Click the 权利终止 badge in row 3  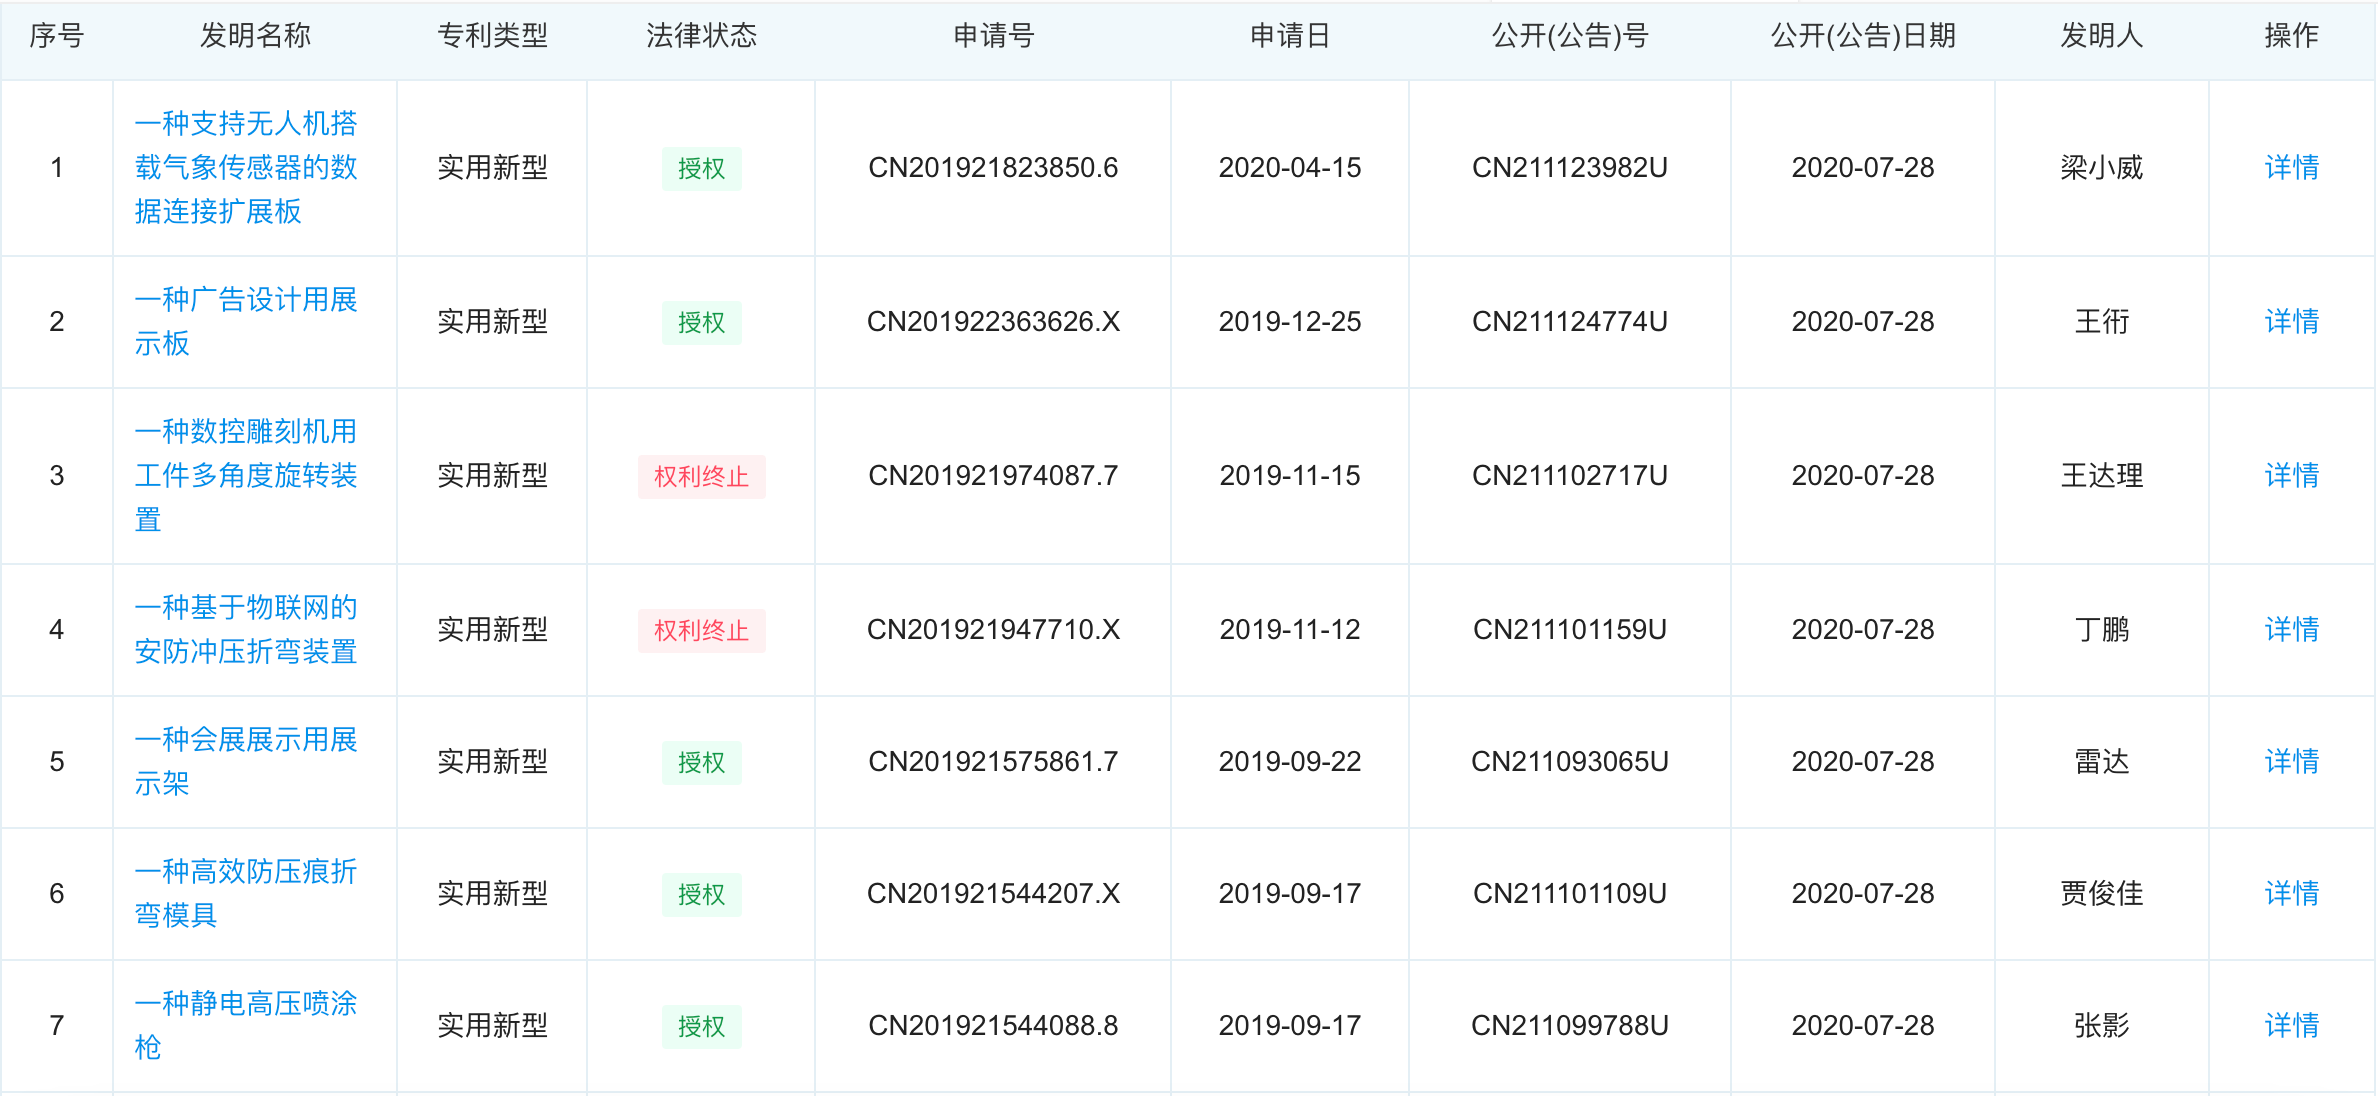(x=701, y=476)
